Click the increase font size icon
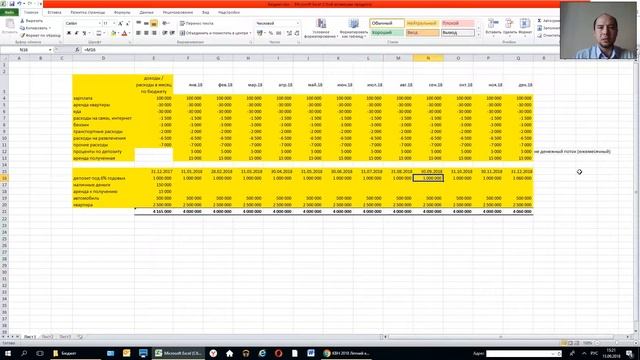Image resolution: width=640 pixels, height=360 pixels. [x=120, y=24]
